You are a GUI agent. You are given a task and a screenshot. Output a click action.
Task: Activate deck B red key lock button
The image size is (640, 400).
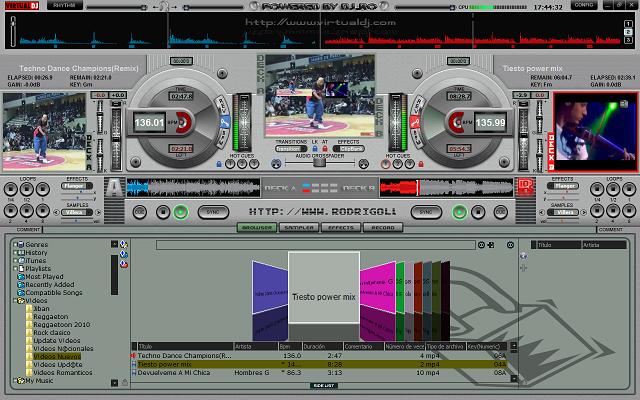pyautogui.click(x=415, y=122)
